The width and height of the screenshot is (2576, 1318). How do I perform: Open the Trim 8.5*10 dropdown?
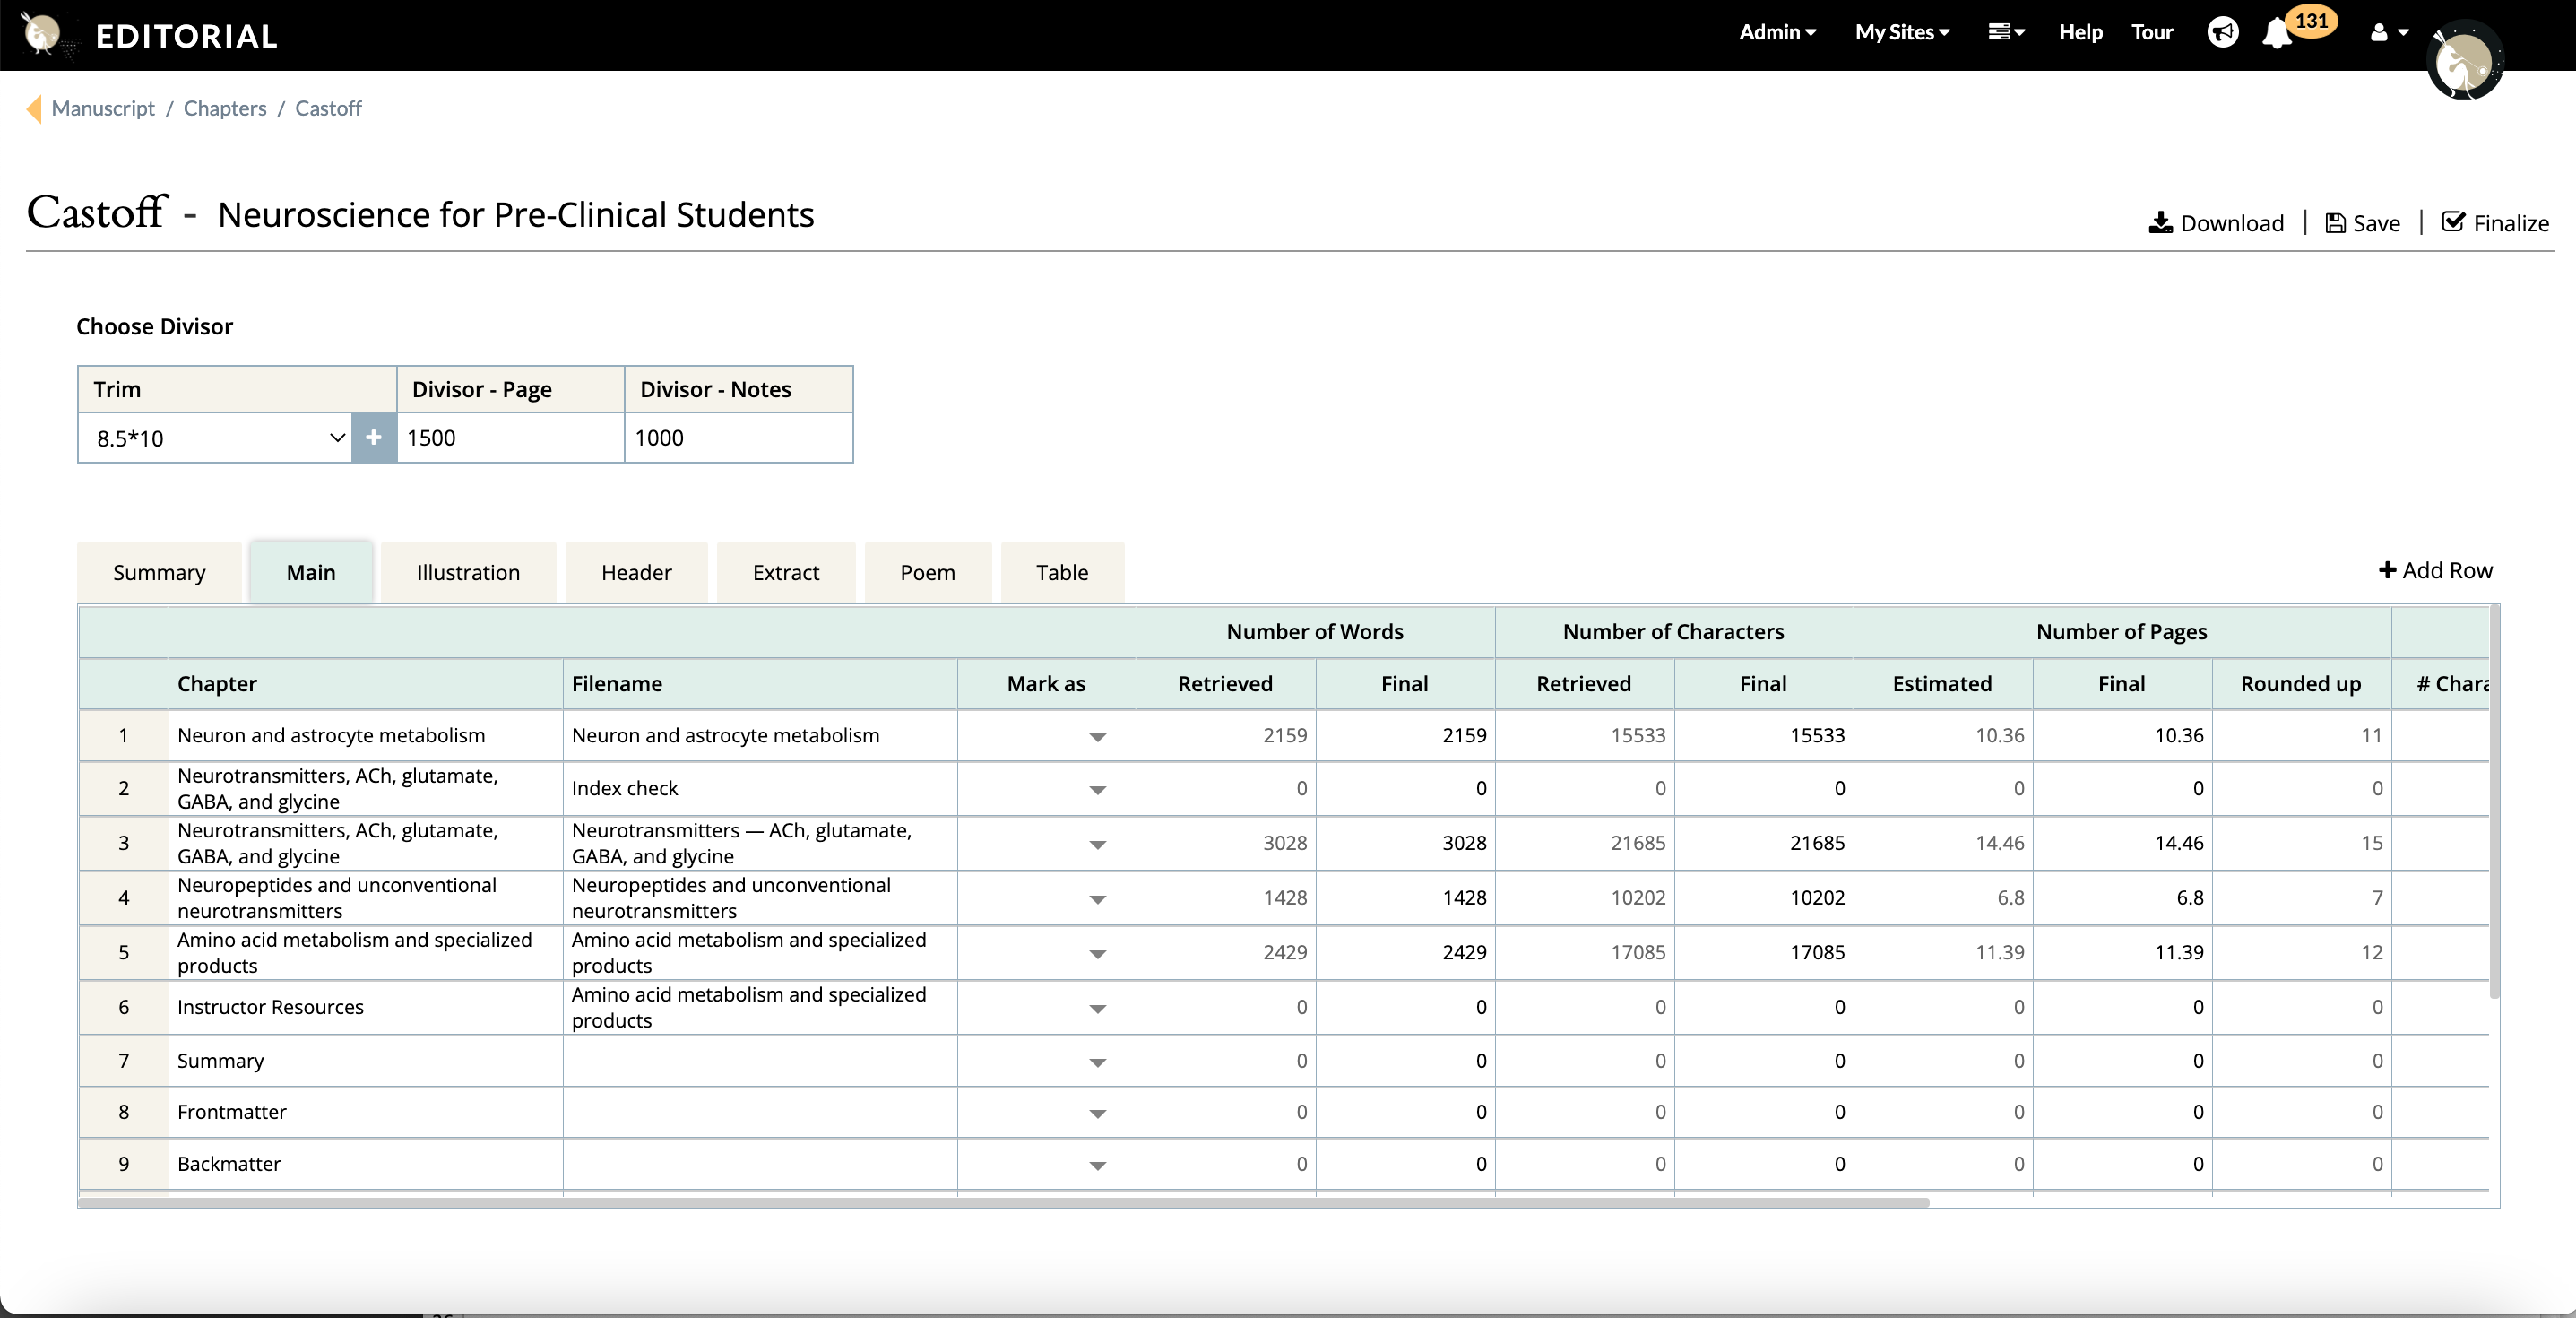tap(215, 437)
